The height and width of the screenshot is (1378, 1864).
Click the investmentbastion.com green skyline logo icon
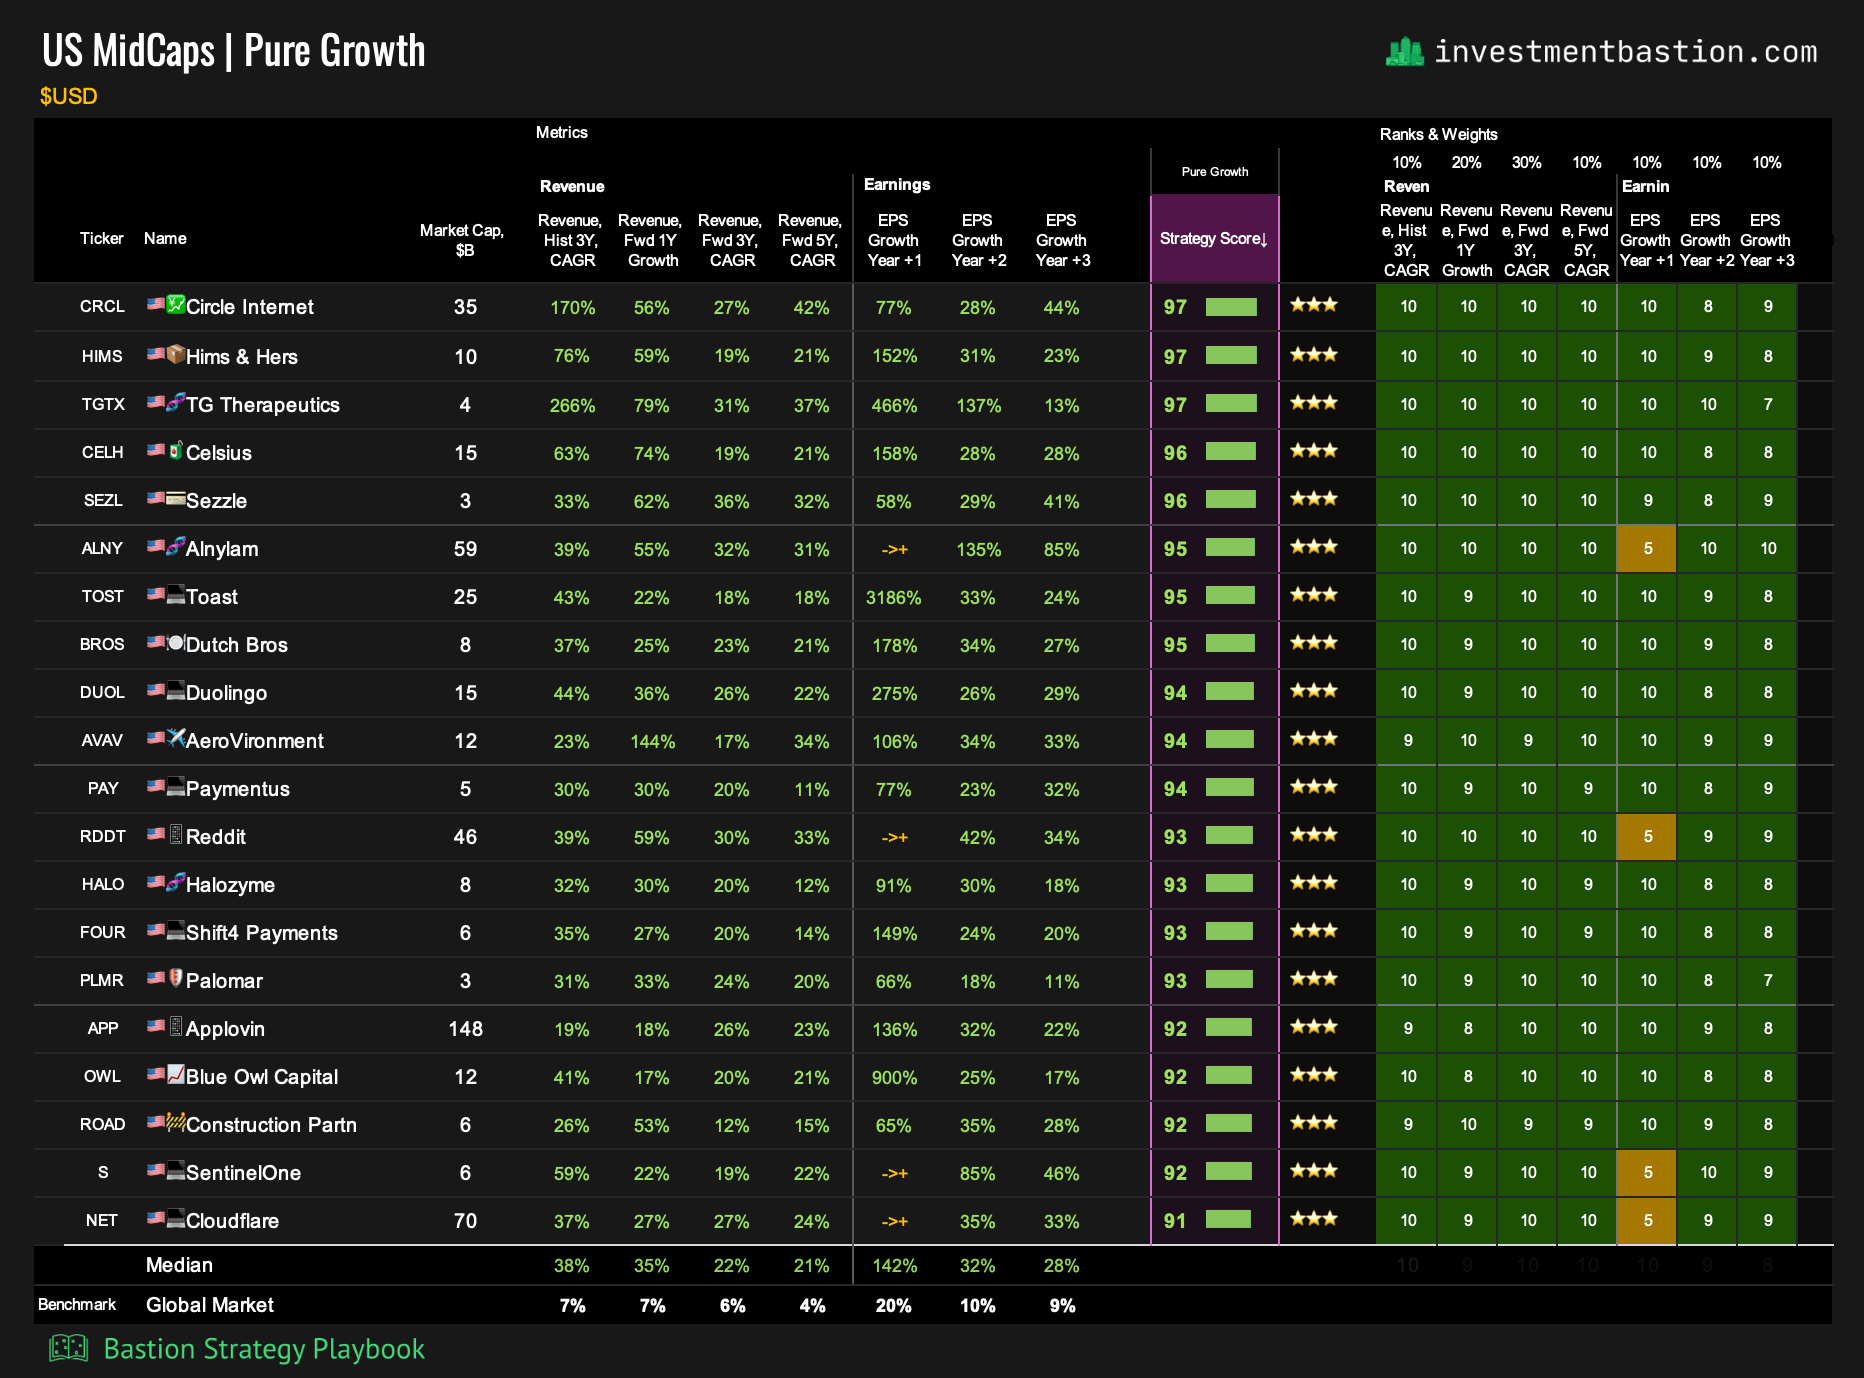pyautogui.click(x=1405, y=51)
